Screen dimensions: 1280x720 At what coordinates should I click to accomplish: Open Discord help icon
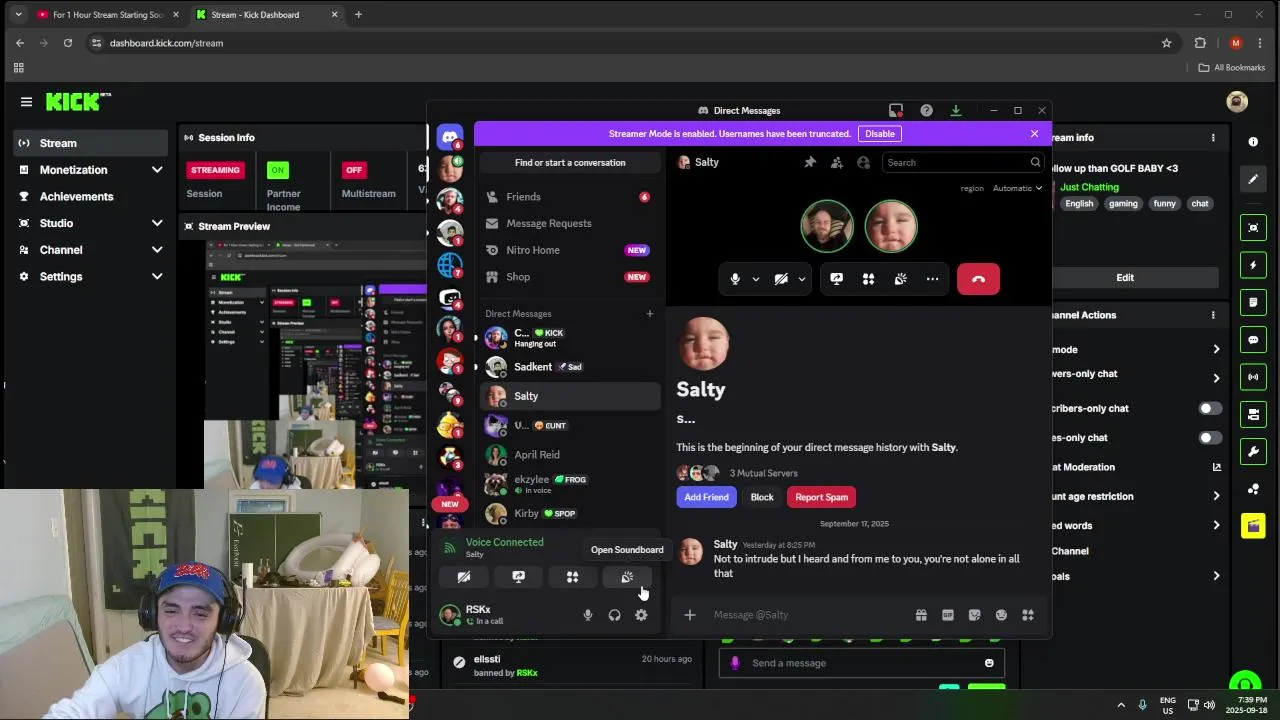click(x=926, y=110)
